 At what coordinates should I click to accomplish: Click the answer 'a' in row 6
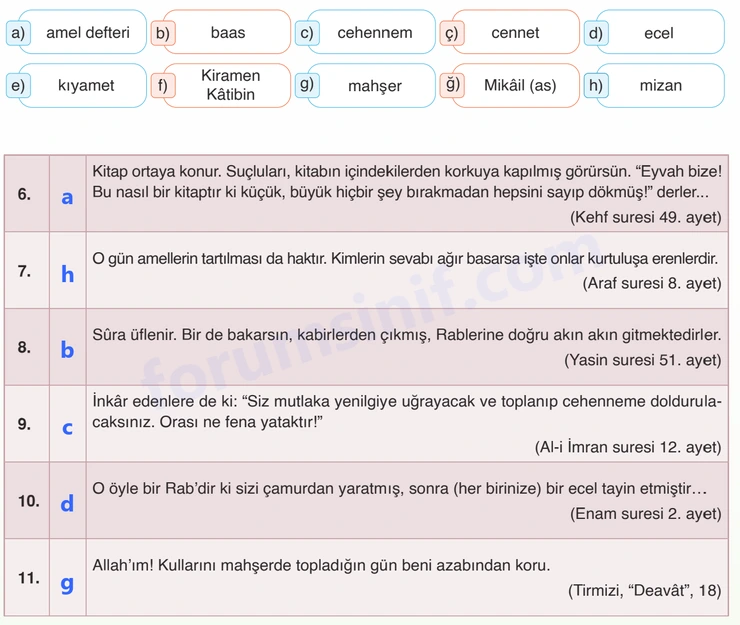[x=67, y=197]
